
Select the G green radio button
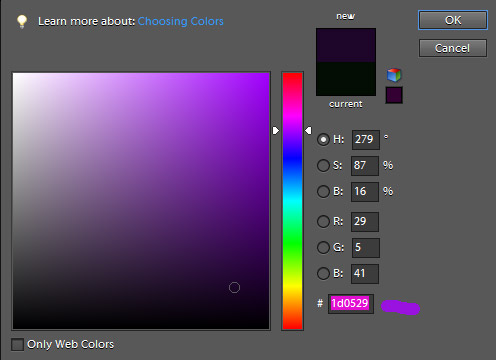point(323,247)
